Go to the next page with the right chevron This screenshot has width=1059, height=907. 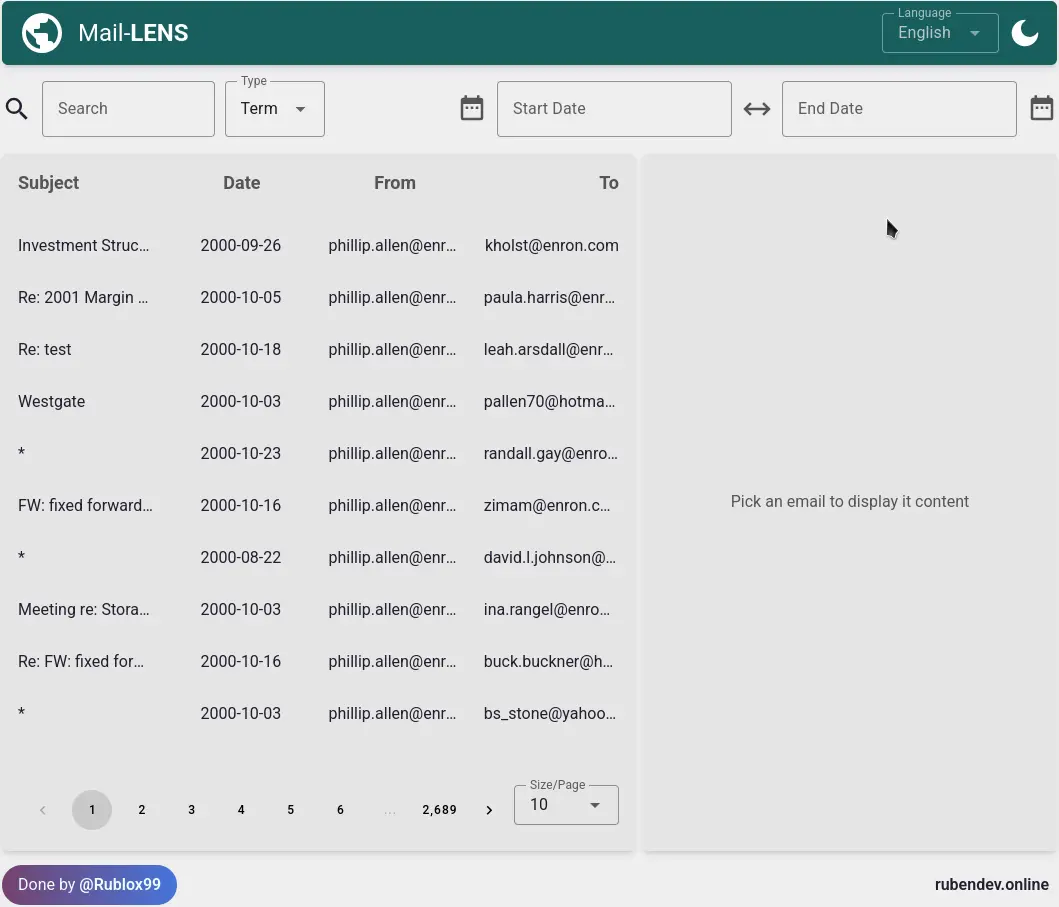489,810
